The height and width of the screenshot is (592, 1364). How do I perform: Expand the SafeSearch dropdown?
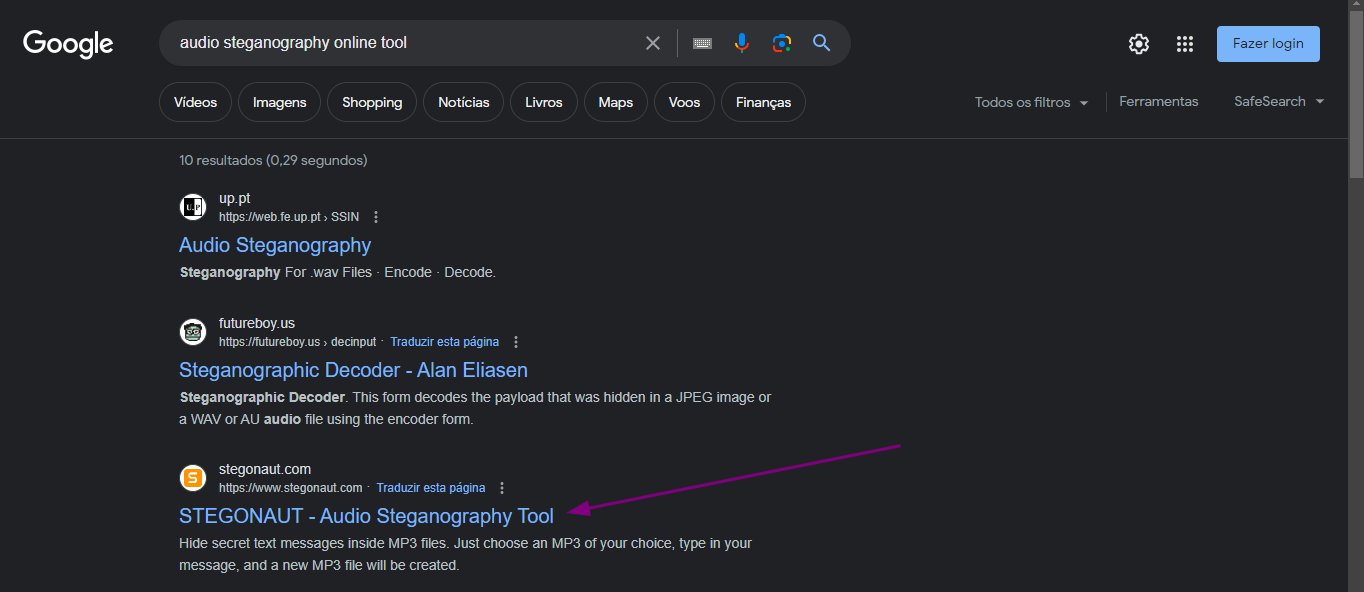coord(1279,101)
